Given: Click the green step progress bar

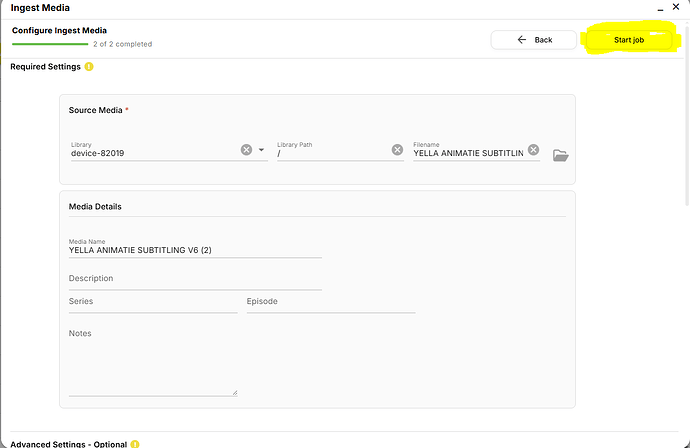Looking at the screenshot, I should click(x=50, y=44).
